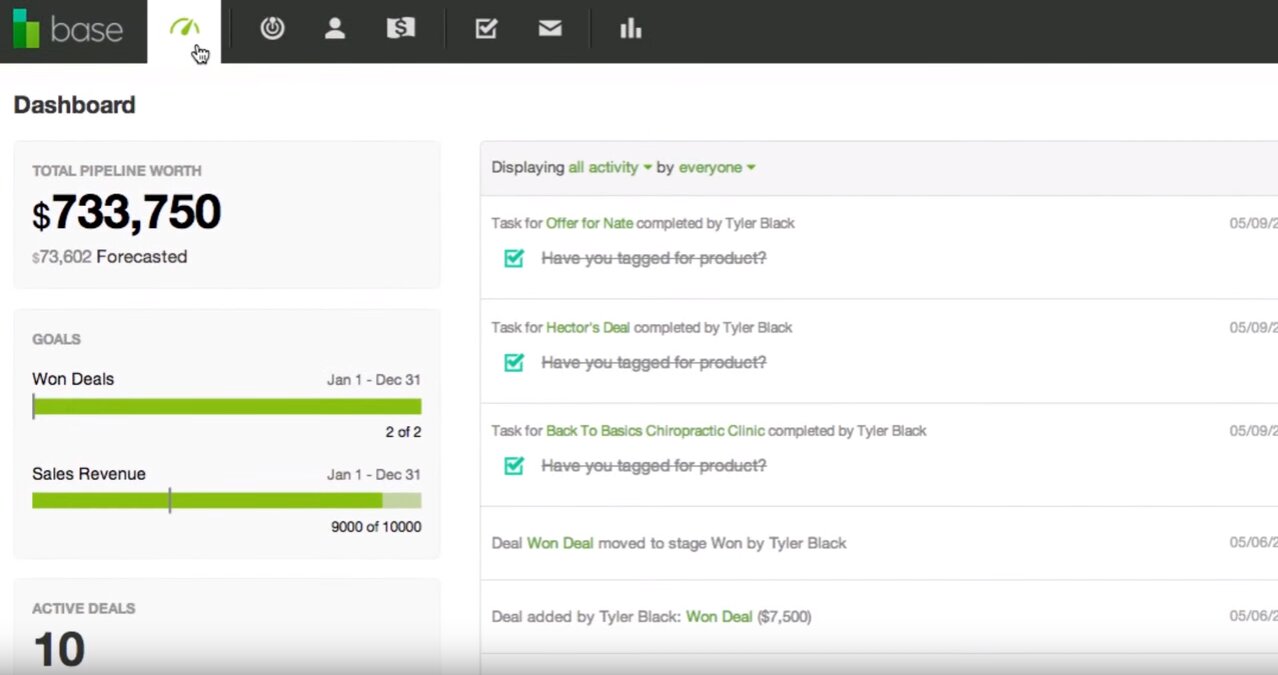This screenshot has height=675, width=1278.
Task: Click Won Deal link in moved-to-stage entry
Action: click(560, 544)
